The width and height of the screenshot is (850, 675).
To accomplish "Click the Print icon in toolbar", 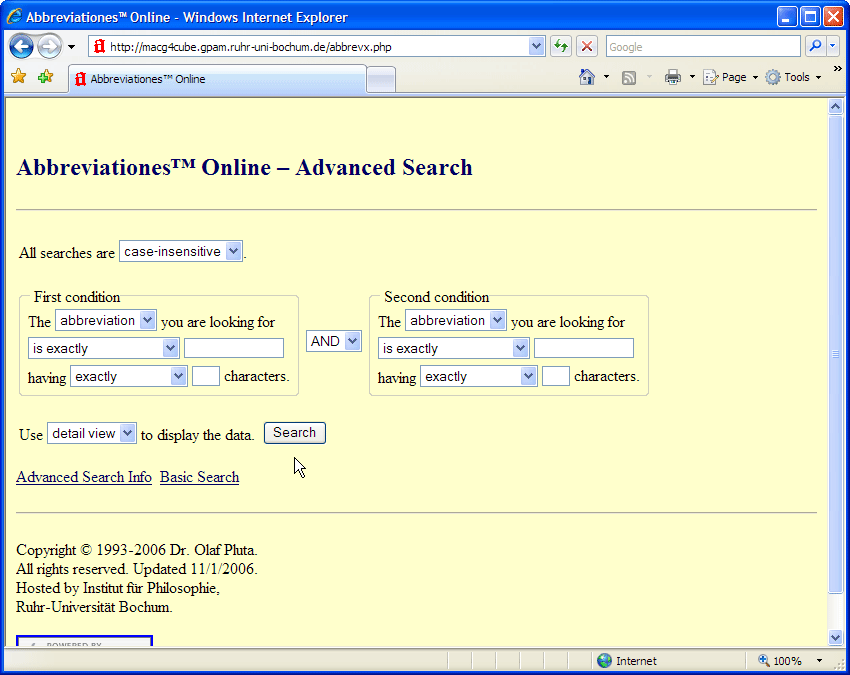I will pyautogui.click(x=673, y=77).
